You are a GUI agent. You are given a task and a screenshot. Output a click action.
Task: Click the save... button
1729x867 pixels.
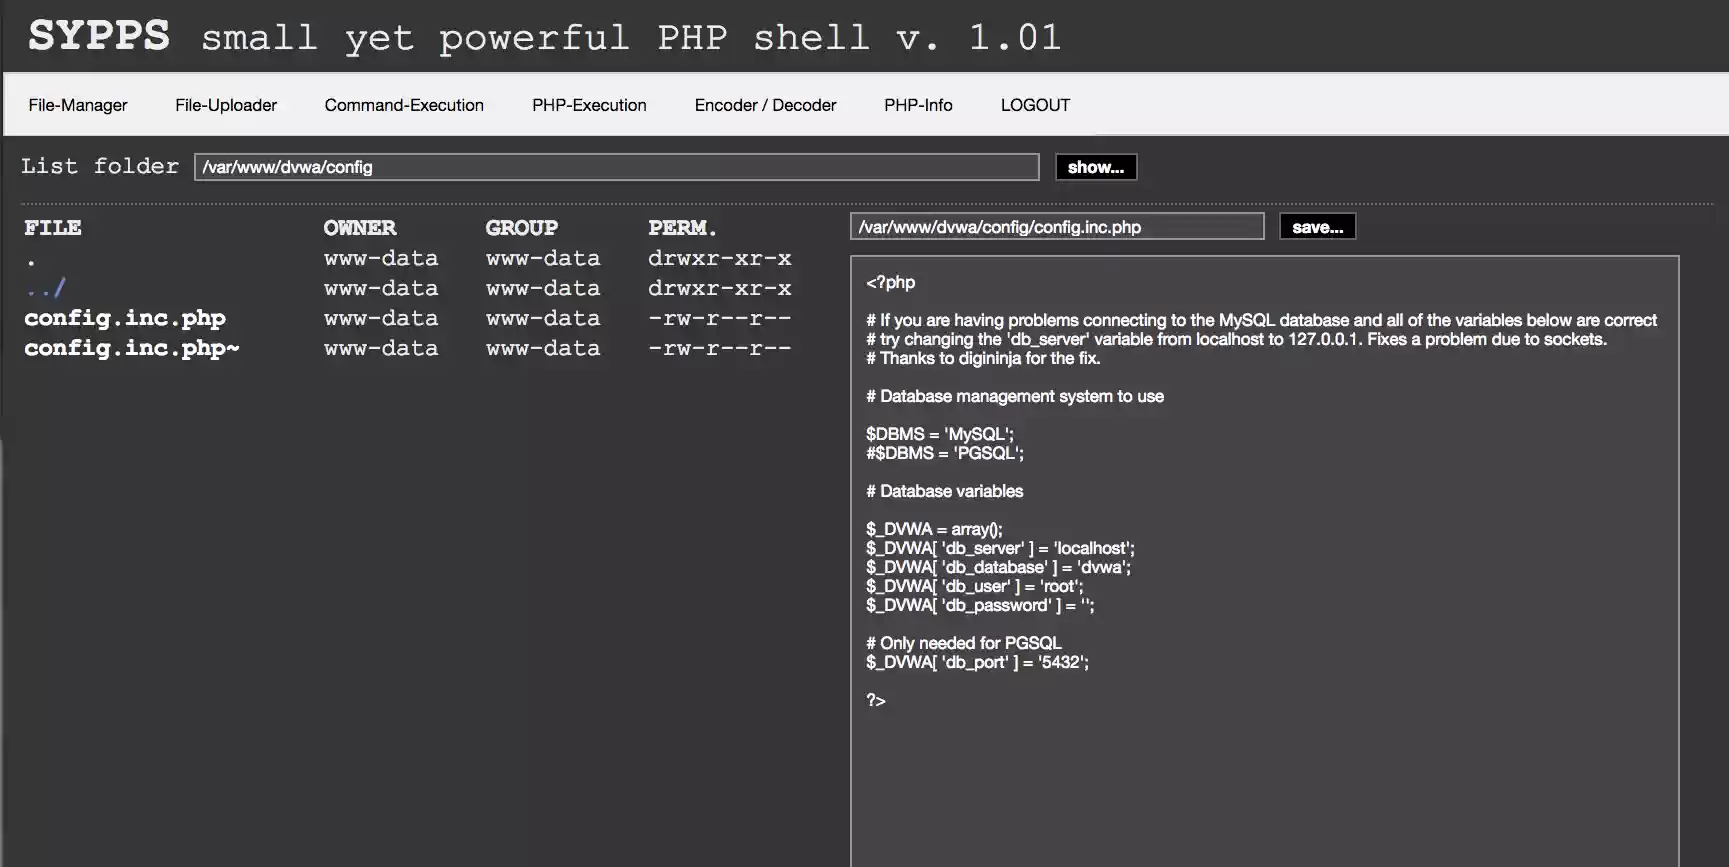click(1317, 227)
